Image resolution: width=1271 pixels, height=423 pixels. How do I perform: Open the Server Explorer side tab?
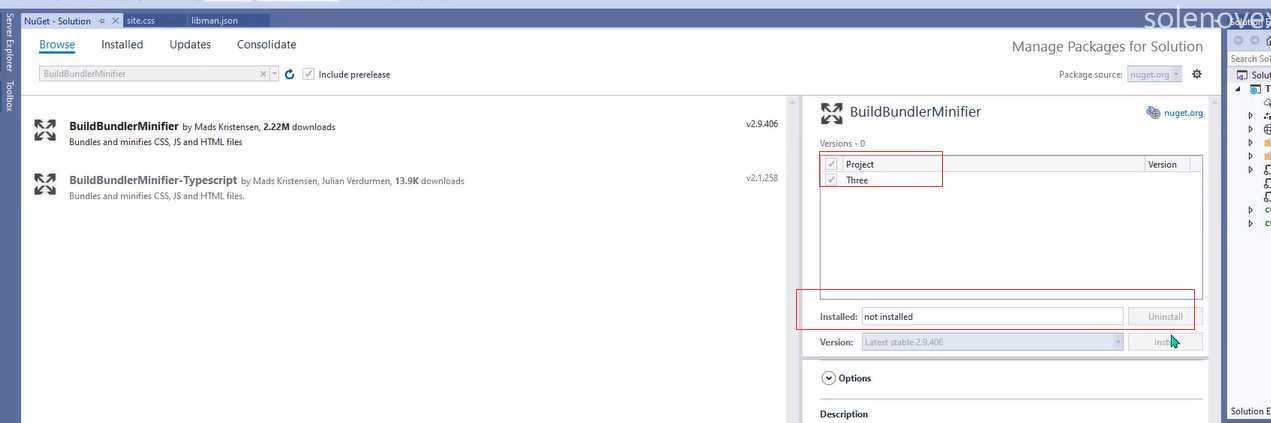[x=9, y=42]
